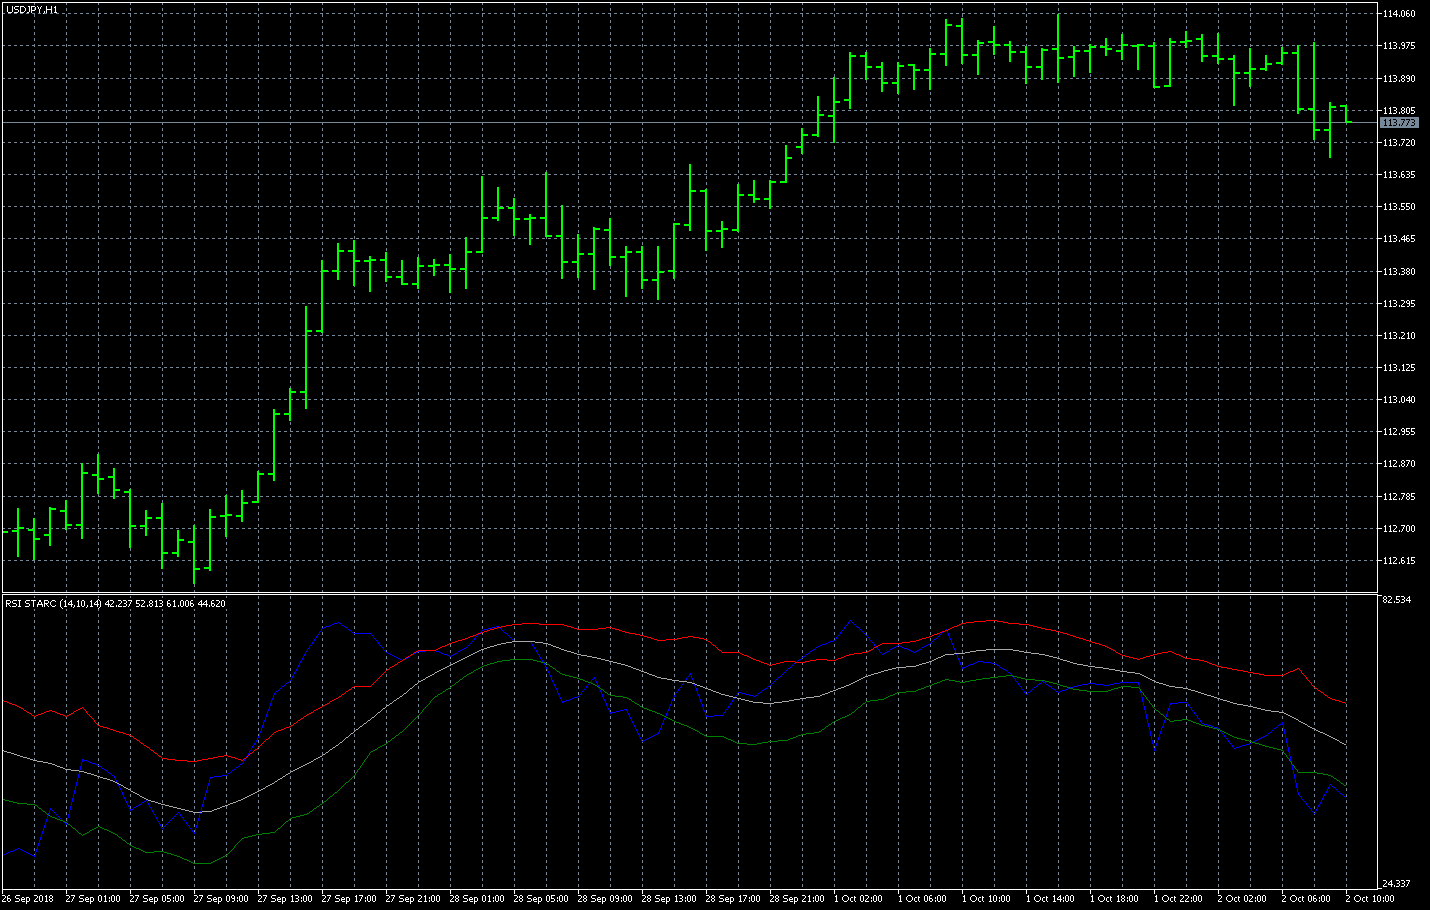Screen dimensions: 1430x910
Task: Click the 82.534 indicator scale value
Action: (x=1396, y=600)
